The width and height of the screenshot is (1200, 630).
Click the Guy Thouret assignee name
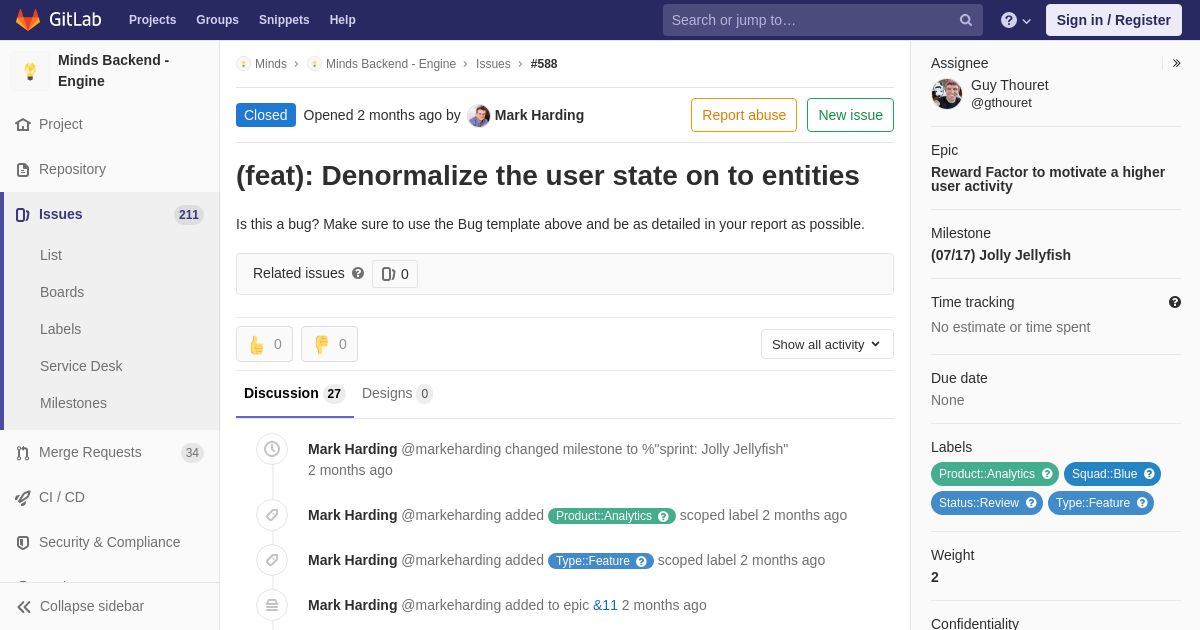(1010, 85)
